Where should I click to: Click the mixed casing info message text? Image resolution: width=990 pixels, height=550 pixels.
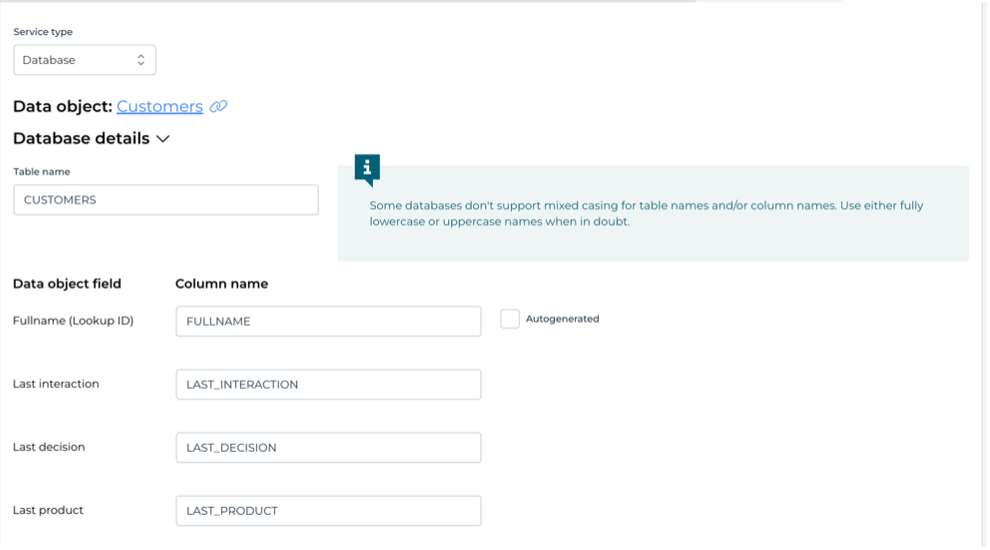pyautogui.click(x=646, y=213)
